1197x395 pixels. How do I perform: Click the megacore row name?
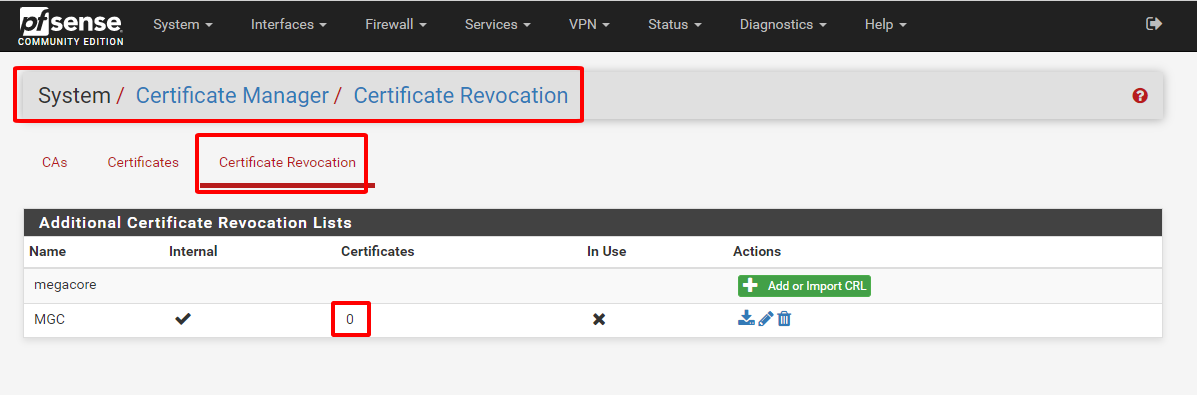tap(65, 285)
